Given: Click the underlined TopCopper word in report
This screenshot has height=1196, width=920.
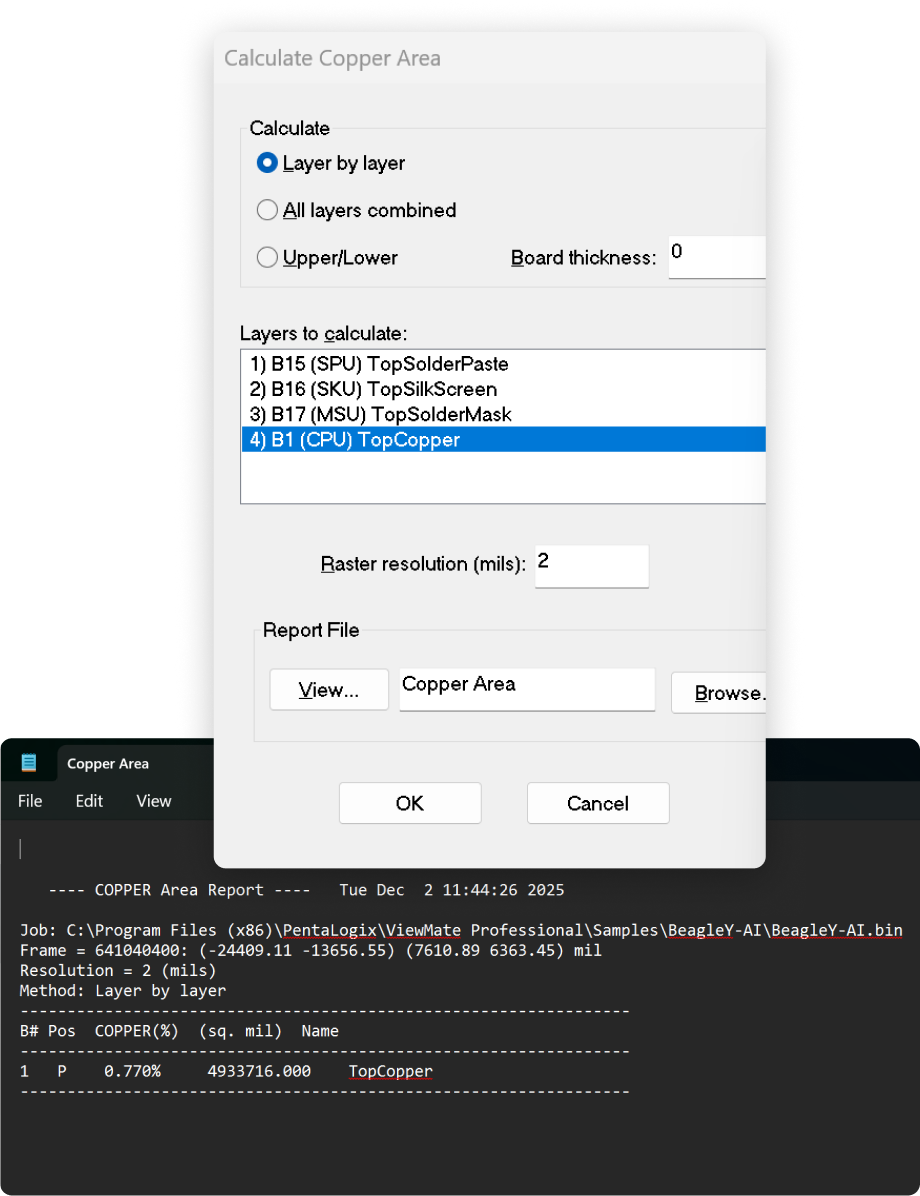Looking at the screenshot, I should [x=390, y=1071].
